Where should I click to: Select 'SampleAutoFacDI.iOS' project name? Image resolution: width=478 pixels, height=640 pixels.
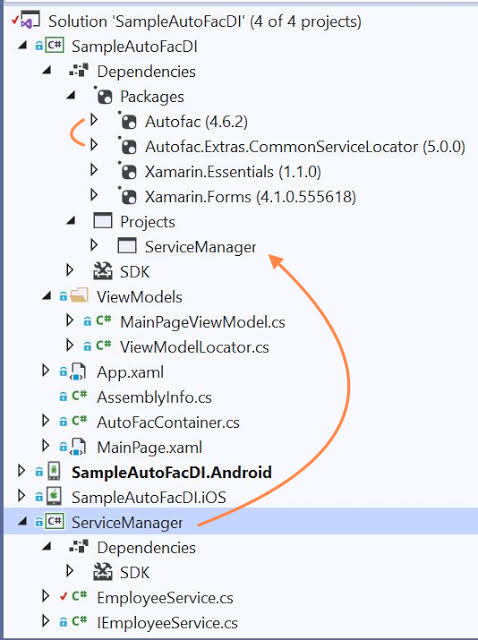tap(149, 497)
